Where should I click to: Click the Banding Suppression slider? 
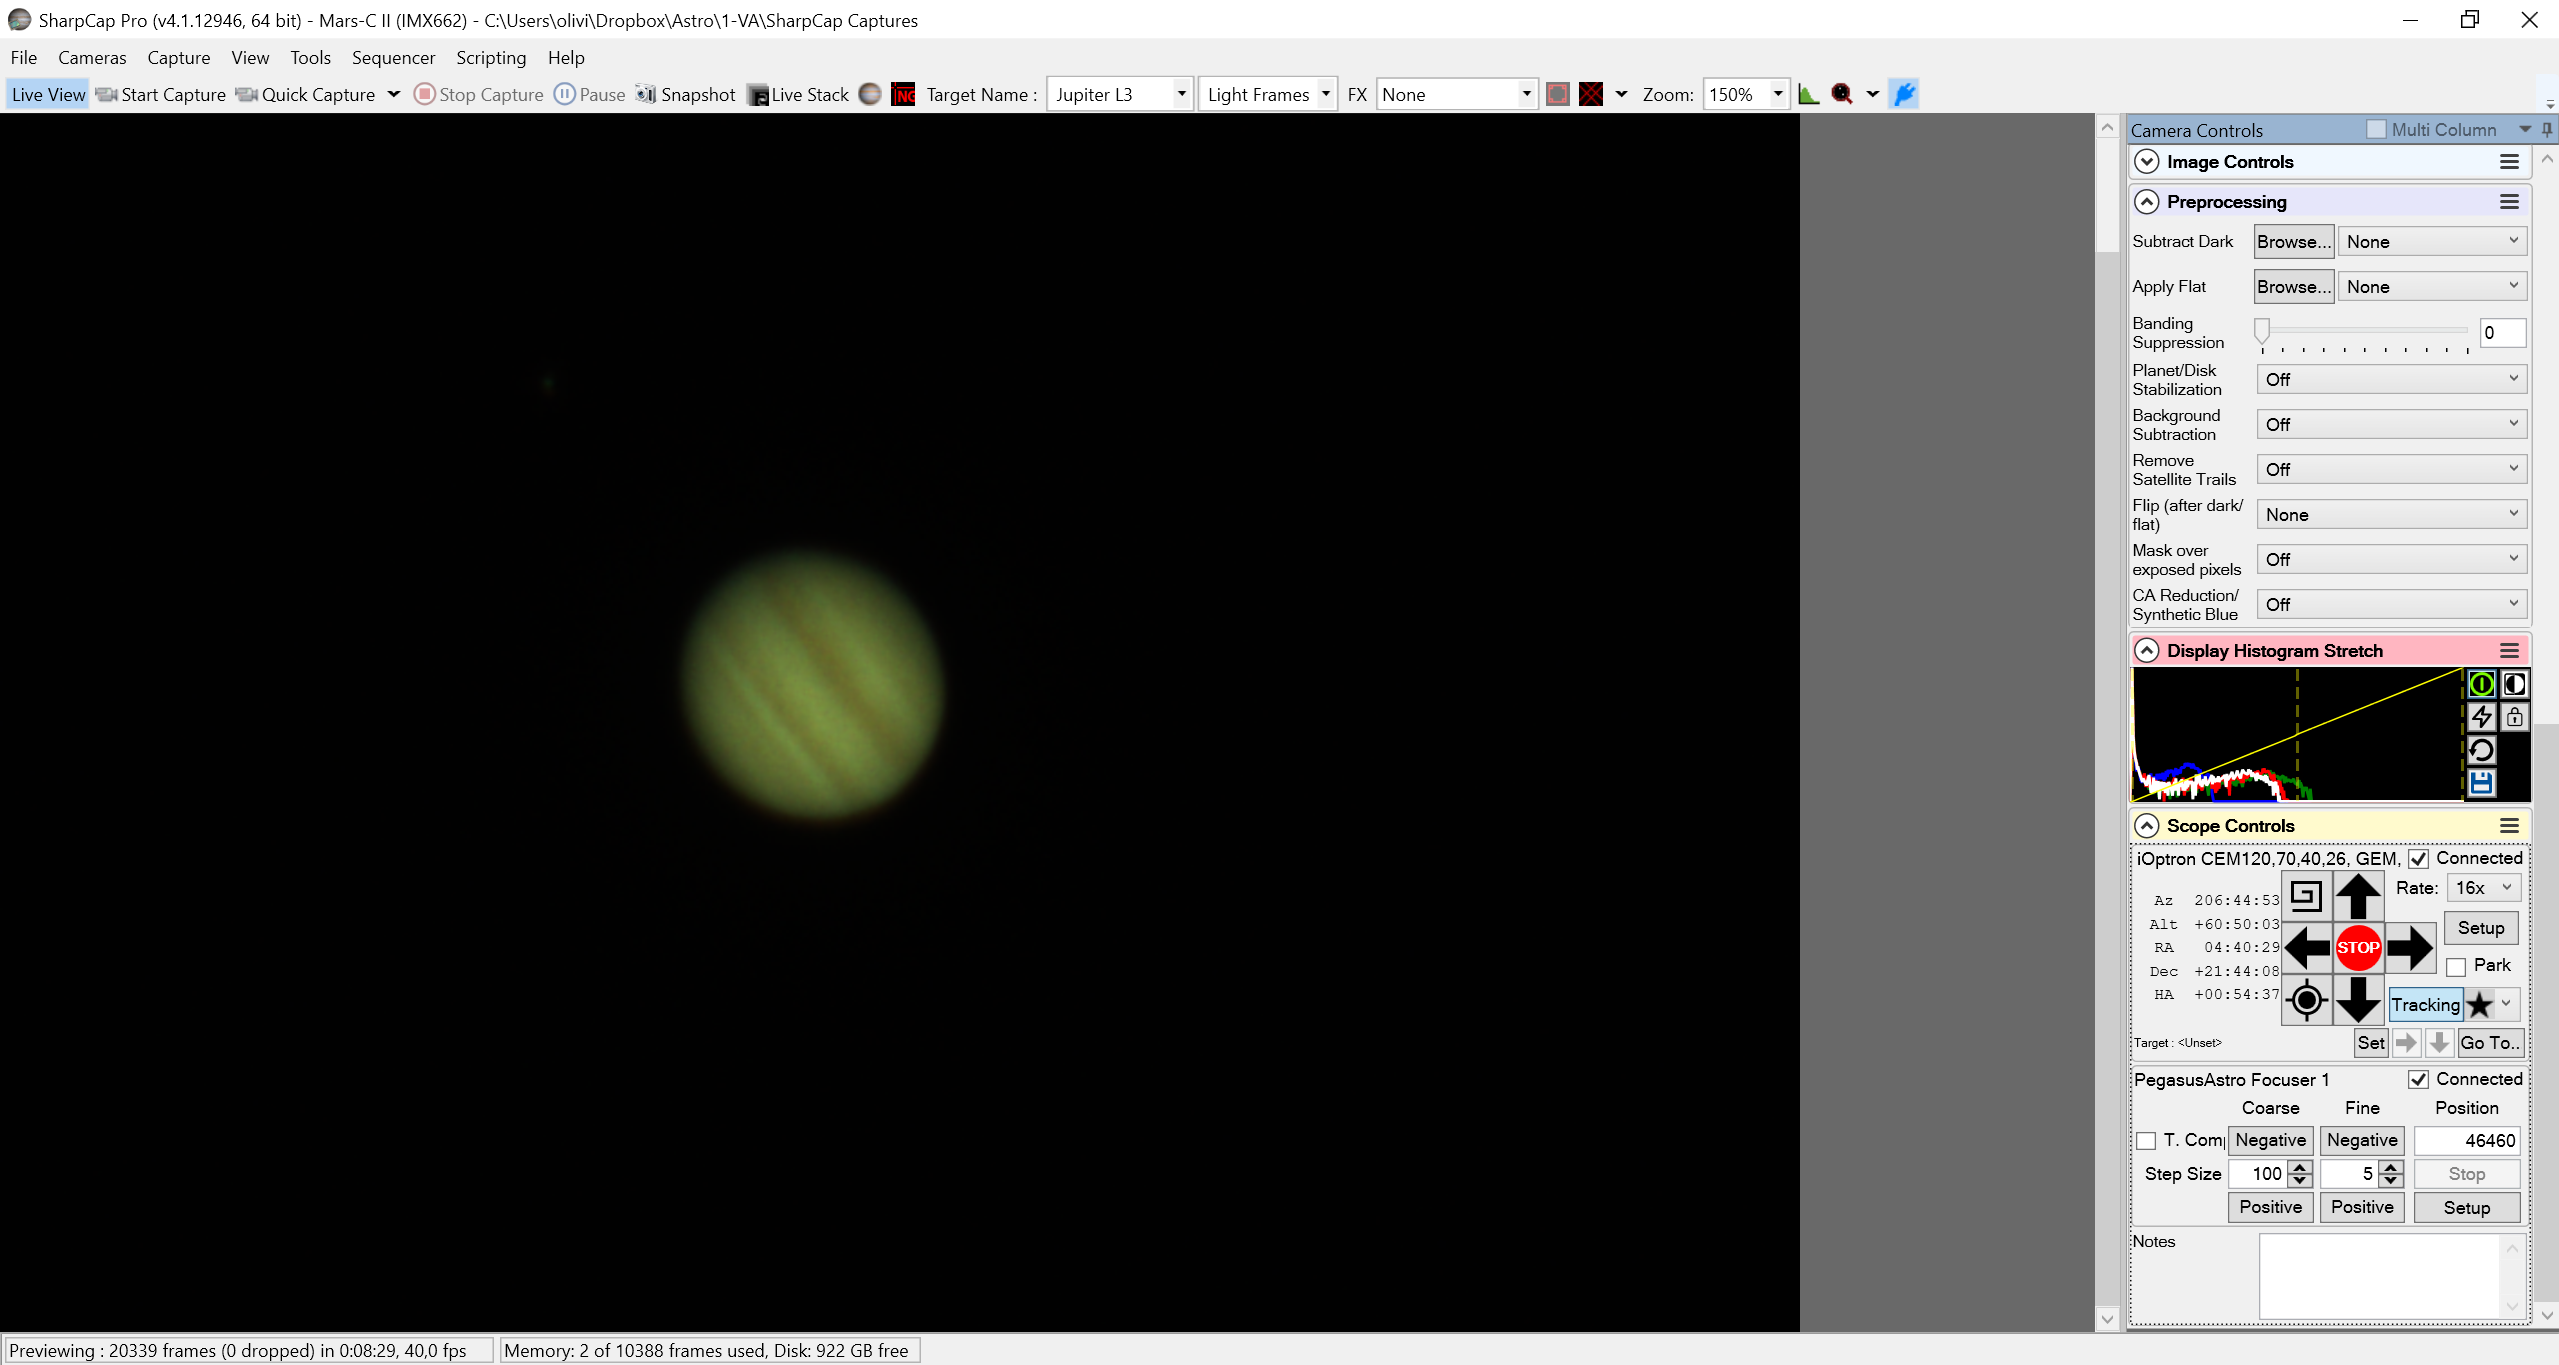[x=2364, y=332]
